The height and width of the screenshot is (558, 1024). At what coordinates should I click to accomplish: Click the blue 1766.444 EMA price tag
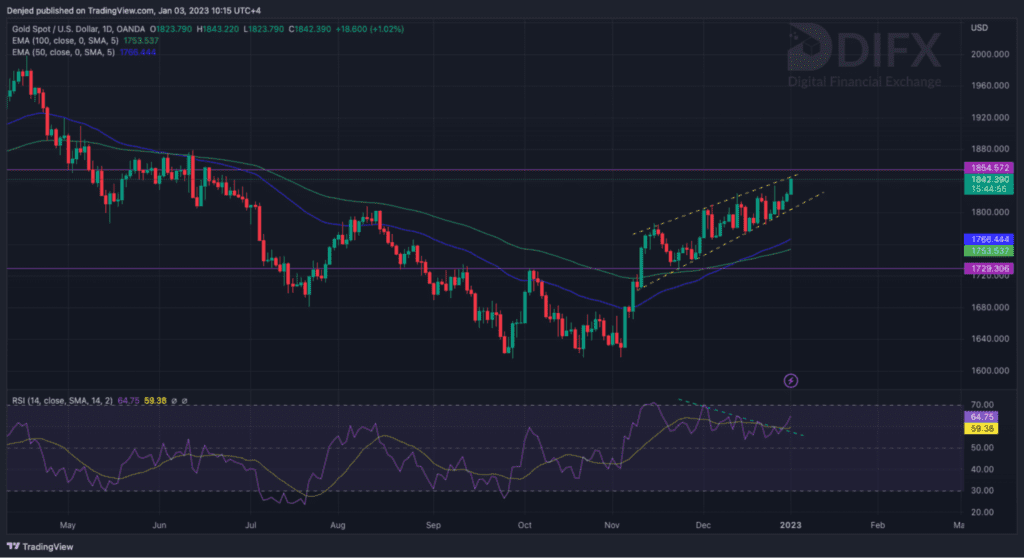[x=988, y=240]
